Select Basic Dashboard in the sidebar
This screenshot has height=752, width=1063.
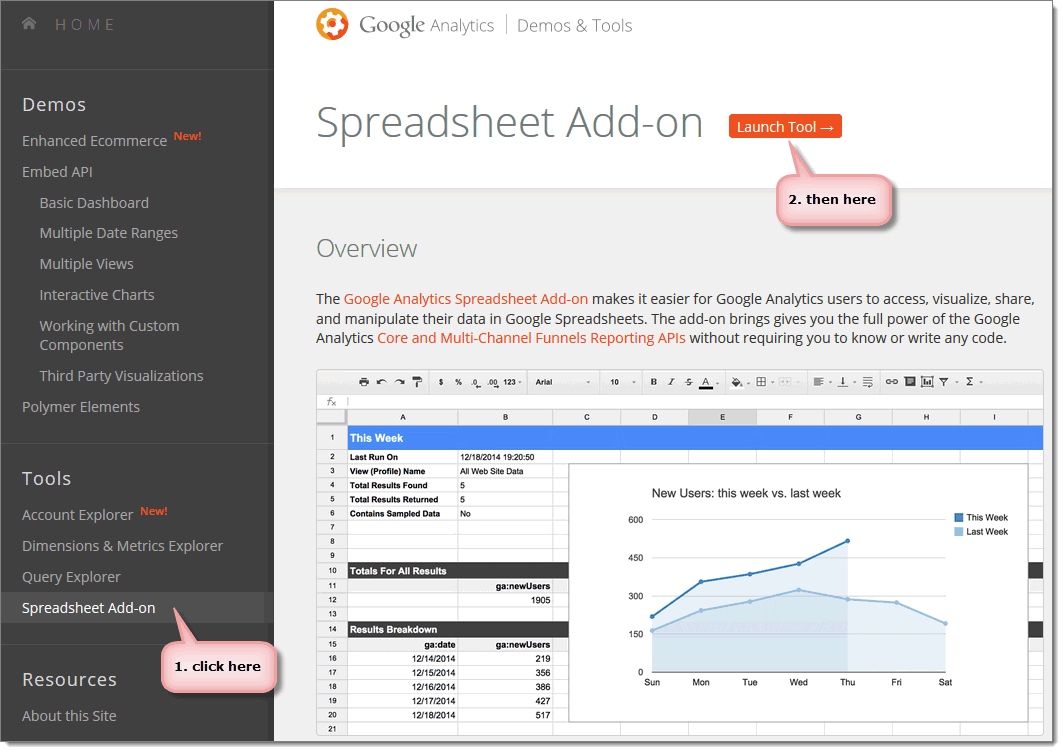(x=94, y=203)
